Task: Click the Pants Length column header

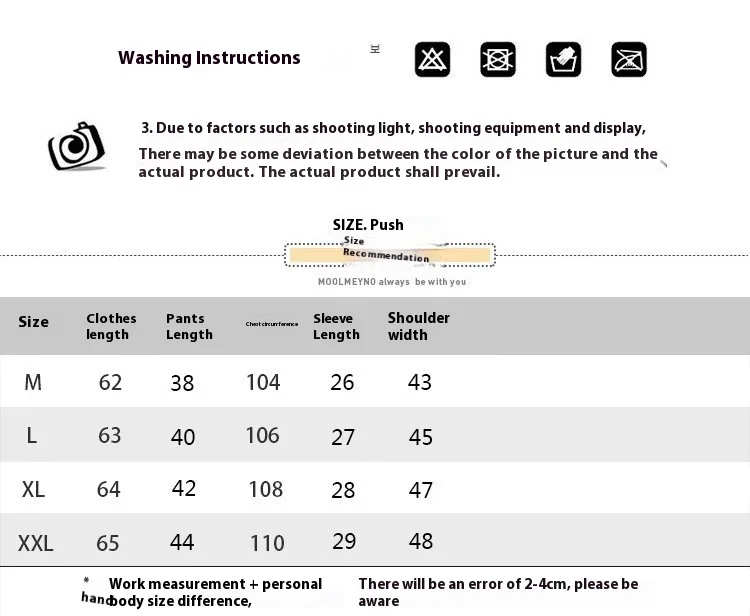Action: 189,326
